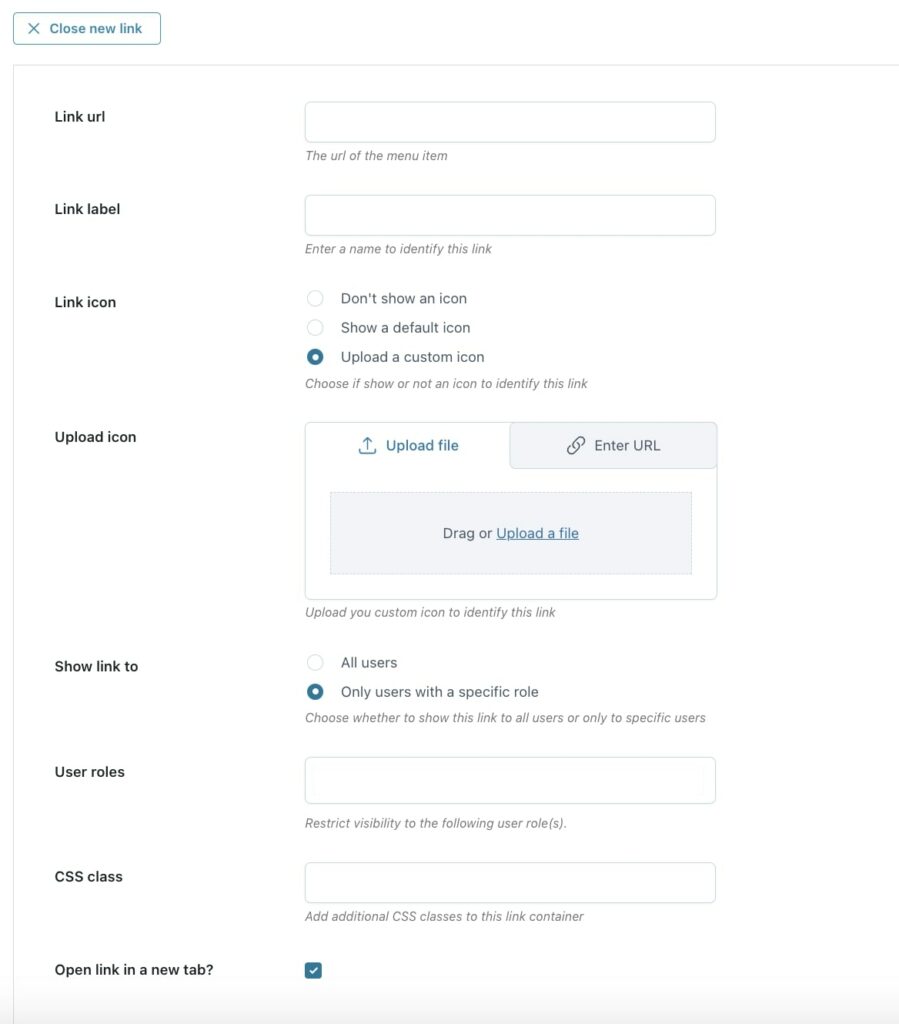
Task: Switch to the Enter URL tab
Action: point(613,445)
